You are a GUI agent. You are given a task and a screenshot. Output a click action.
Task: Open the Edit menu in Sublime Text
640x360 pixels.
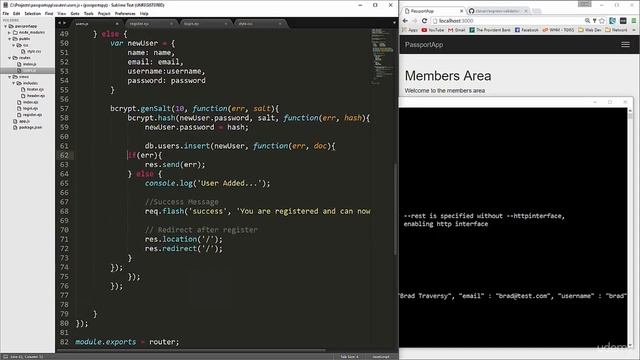point(17,13)
